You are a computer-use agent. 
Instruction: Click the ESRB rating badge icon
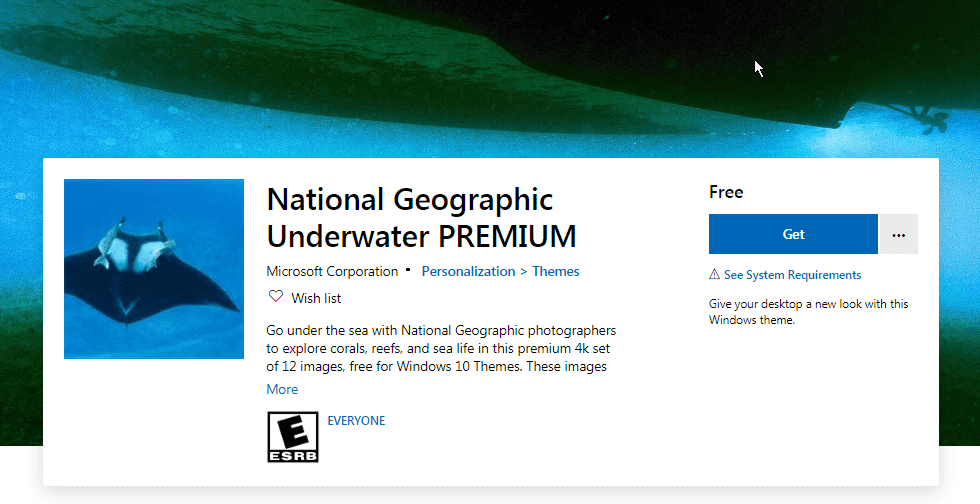pyautogui.click(x=292, y=437)
